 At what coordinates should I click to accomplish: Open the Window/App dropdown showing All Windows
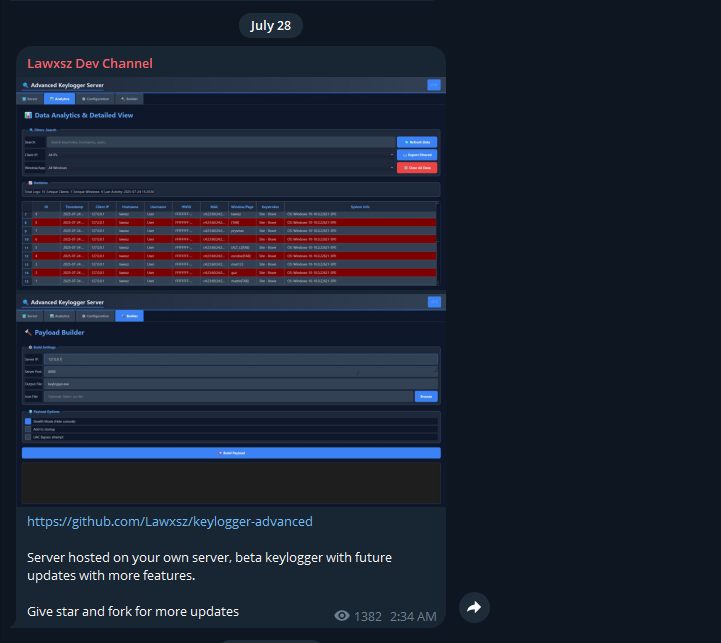[221, 168]
